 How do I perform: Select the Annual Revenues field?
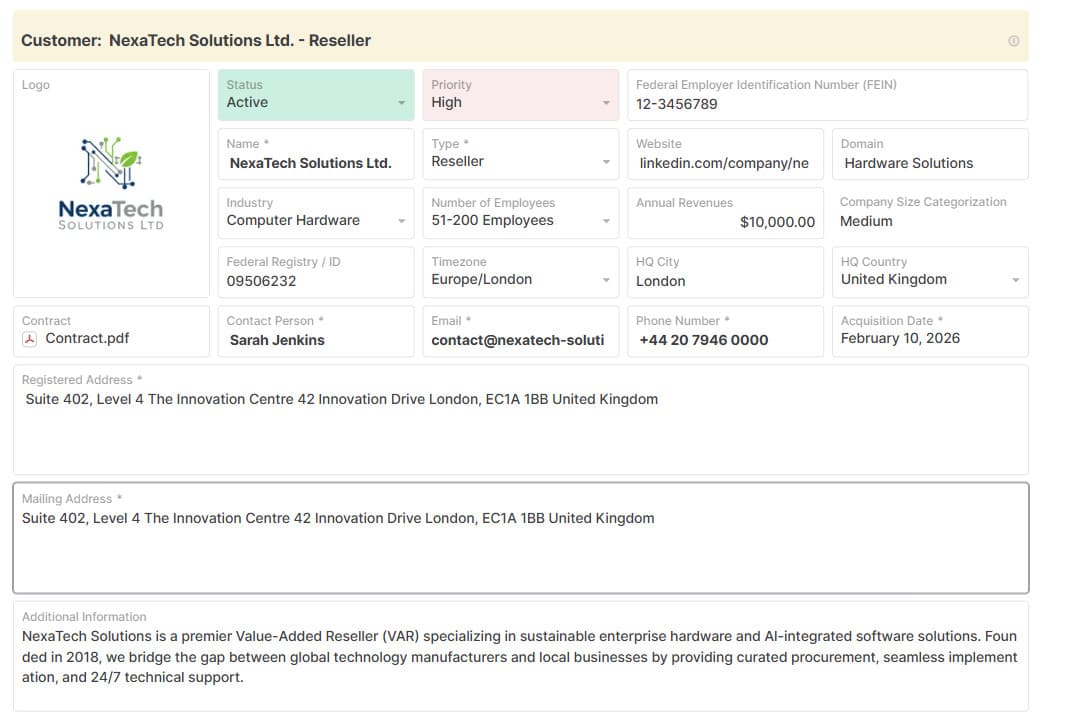726,222
